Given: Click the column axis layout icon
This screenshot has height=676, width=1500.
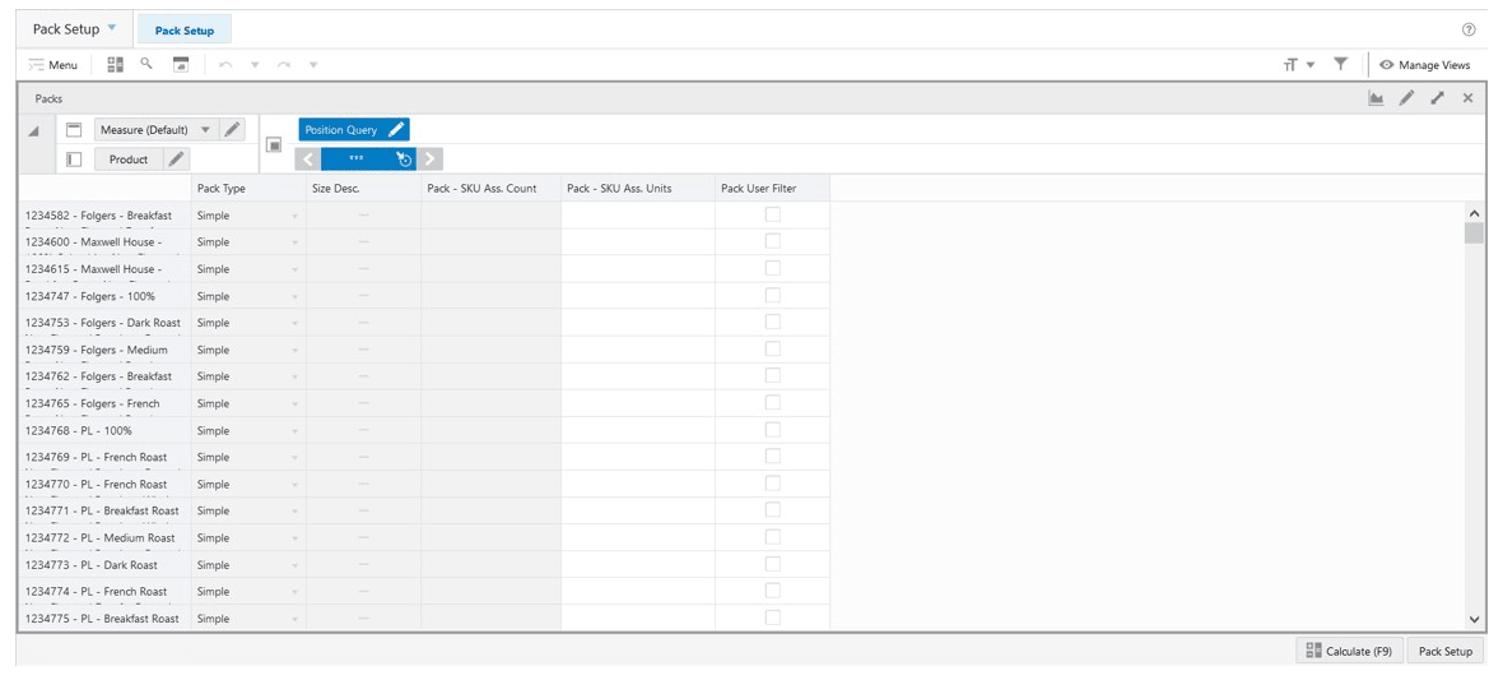Looking at the screenshot, I should click(x=74, y=130).
